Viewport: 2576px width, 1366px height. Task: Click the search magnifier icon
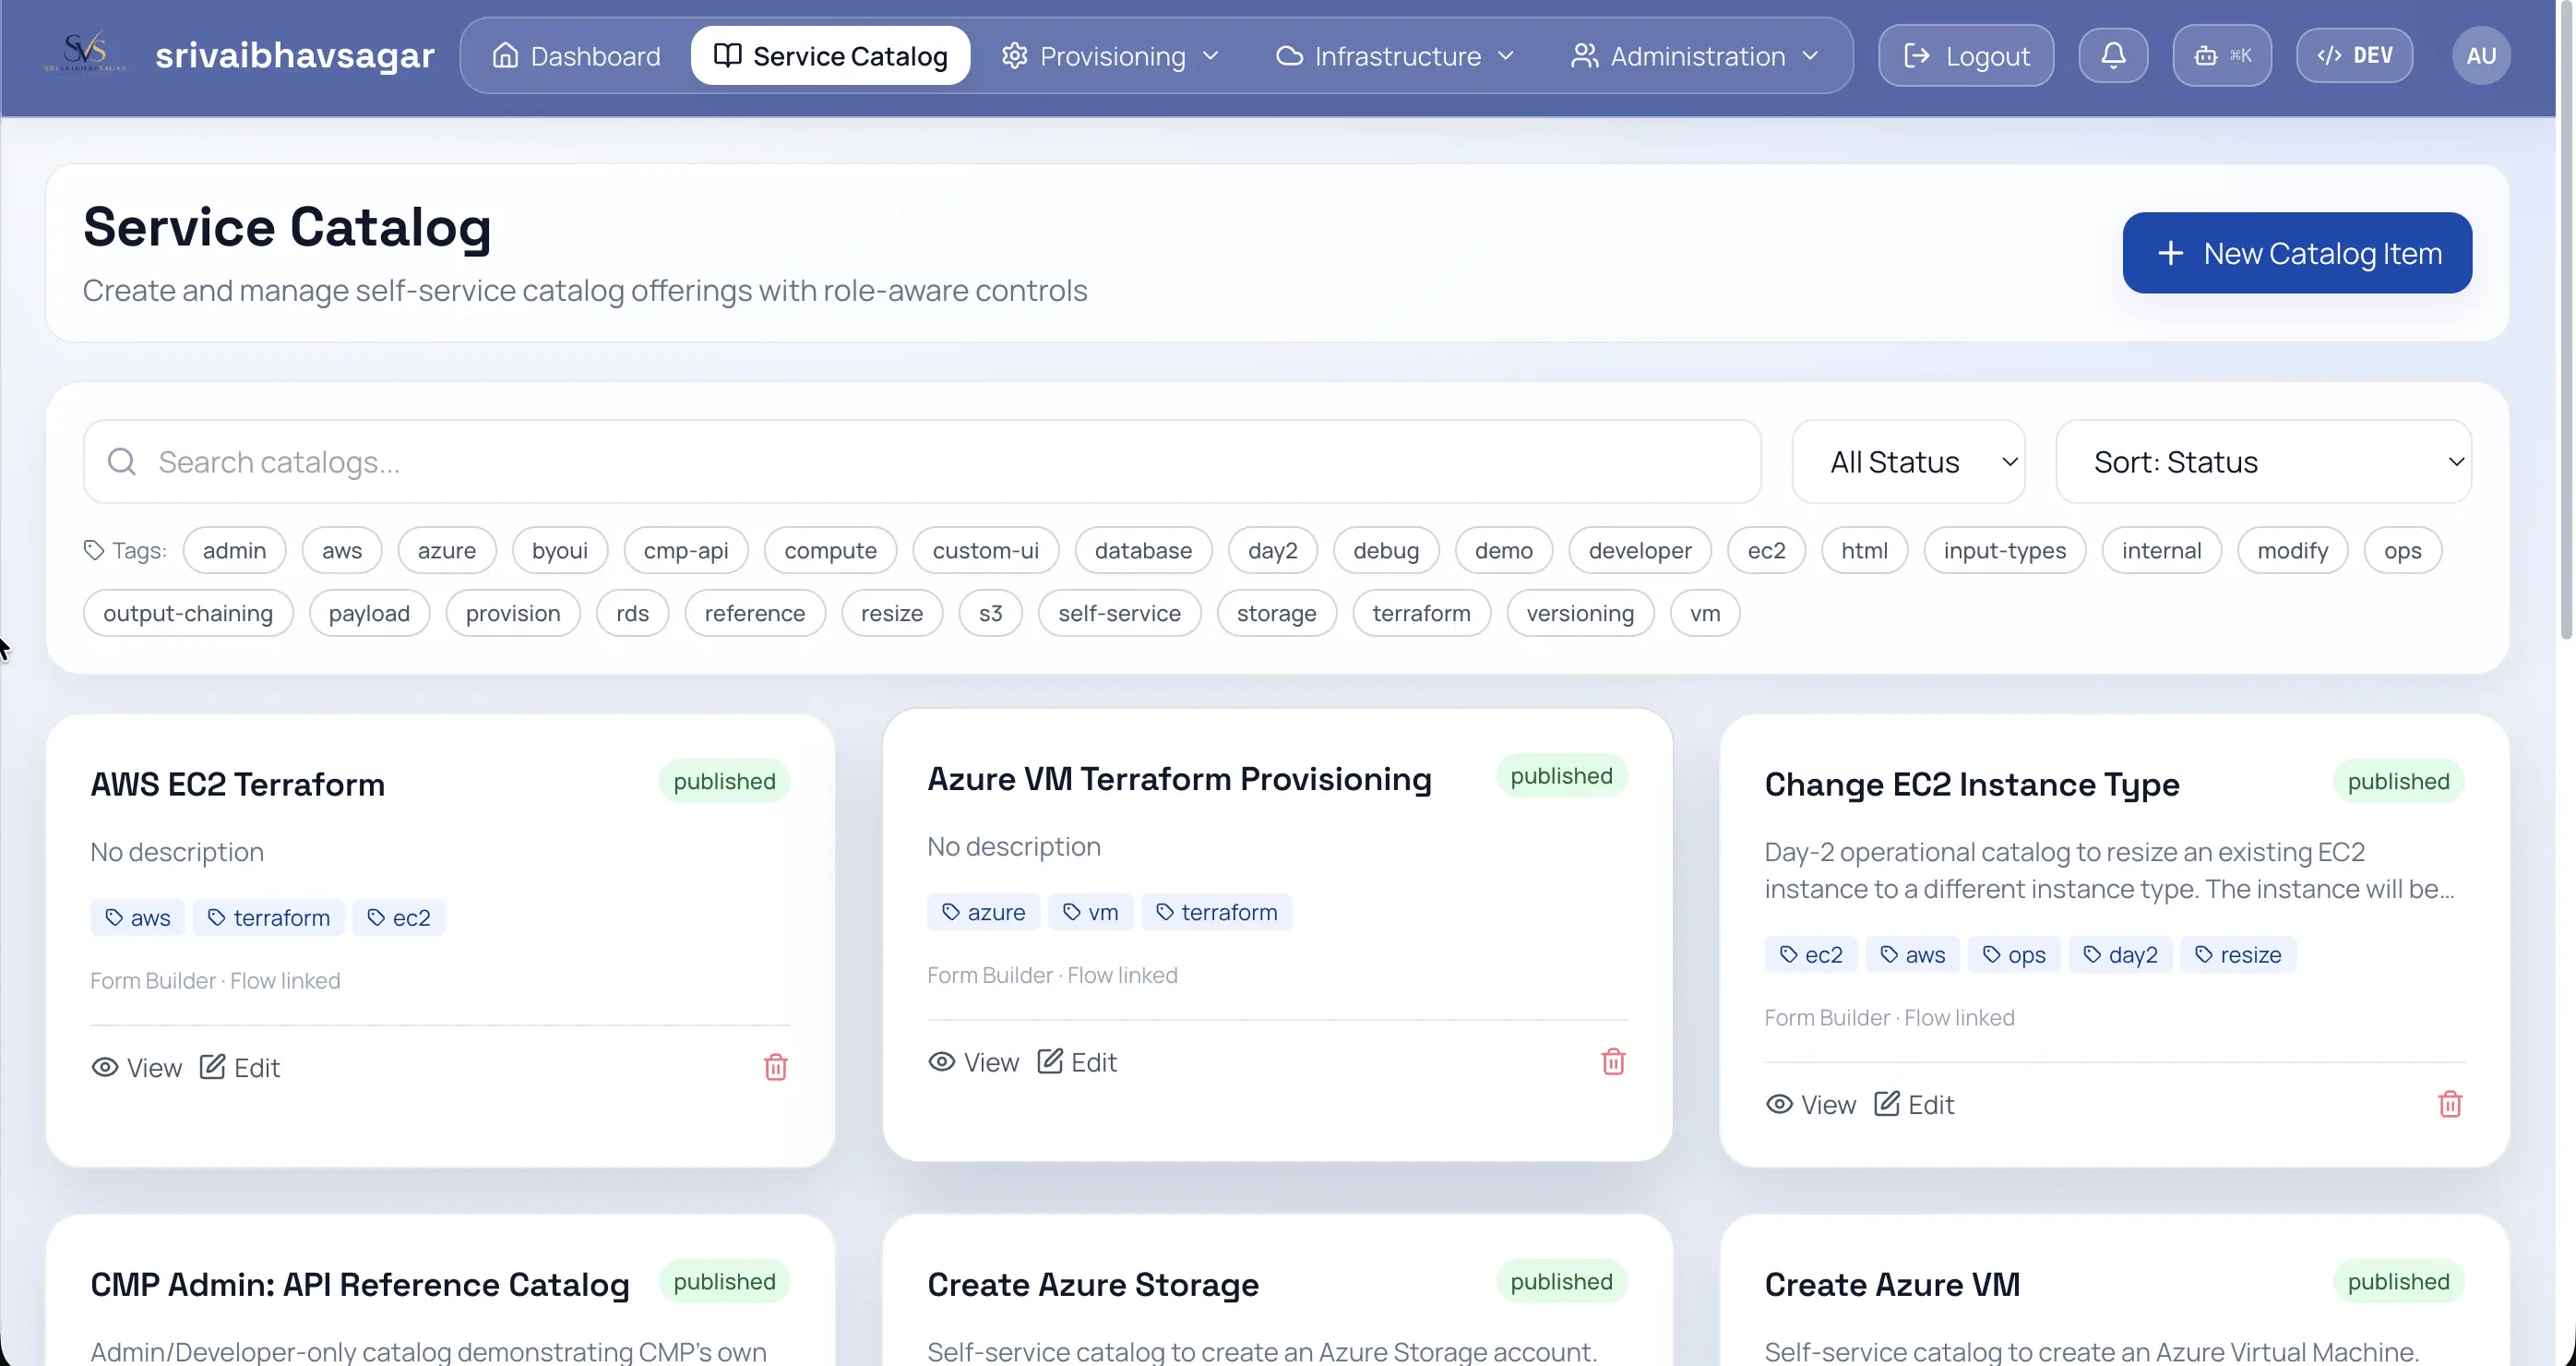point(122,461)
